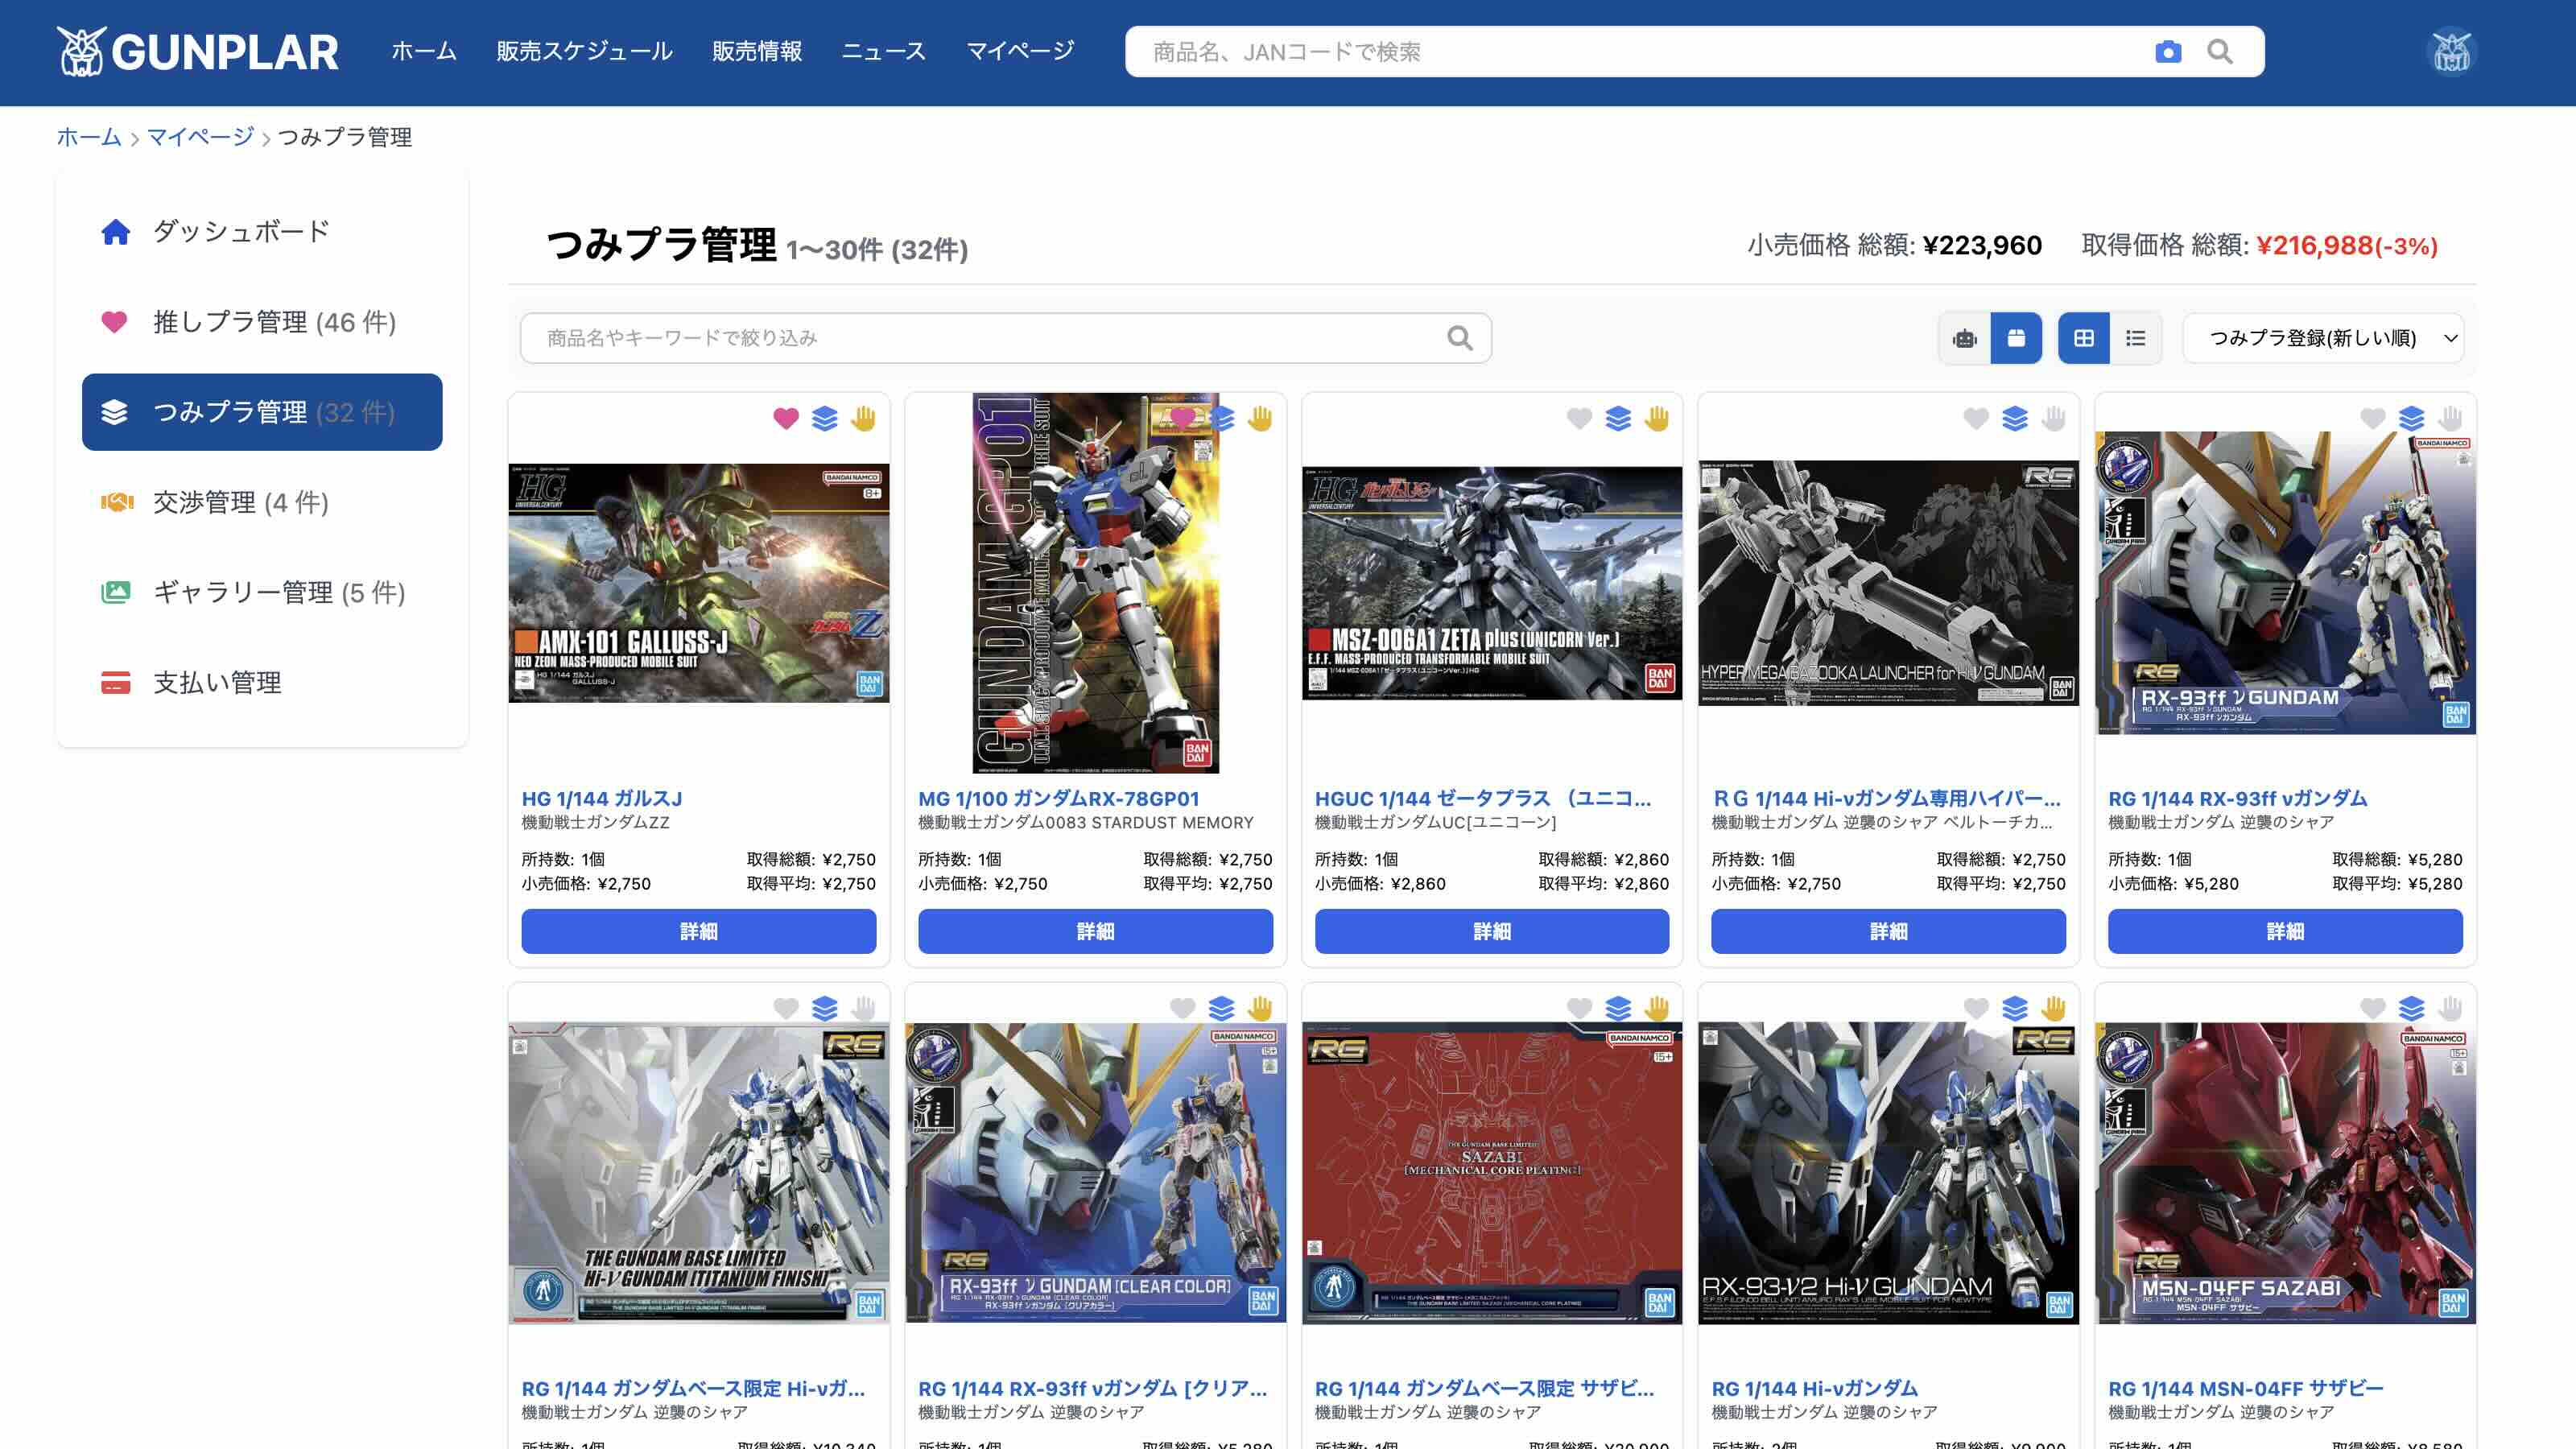Toggle hand icon on ガンダムベース限定 サザビー card
Screen dimensions: 2576x1449
1657,1008
